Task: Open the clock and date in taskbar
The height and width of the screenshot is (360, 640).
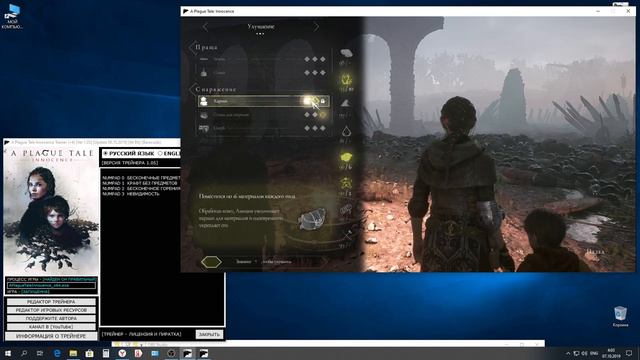Action: point(611,353)
